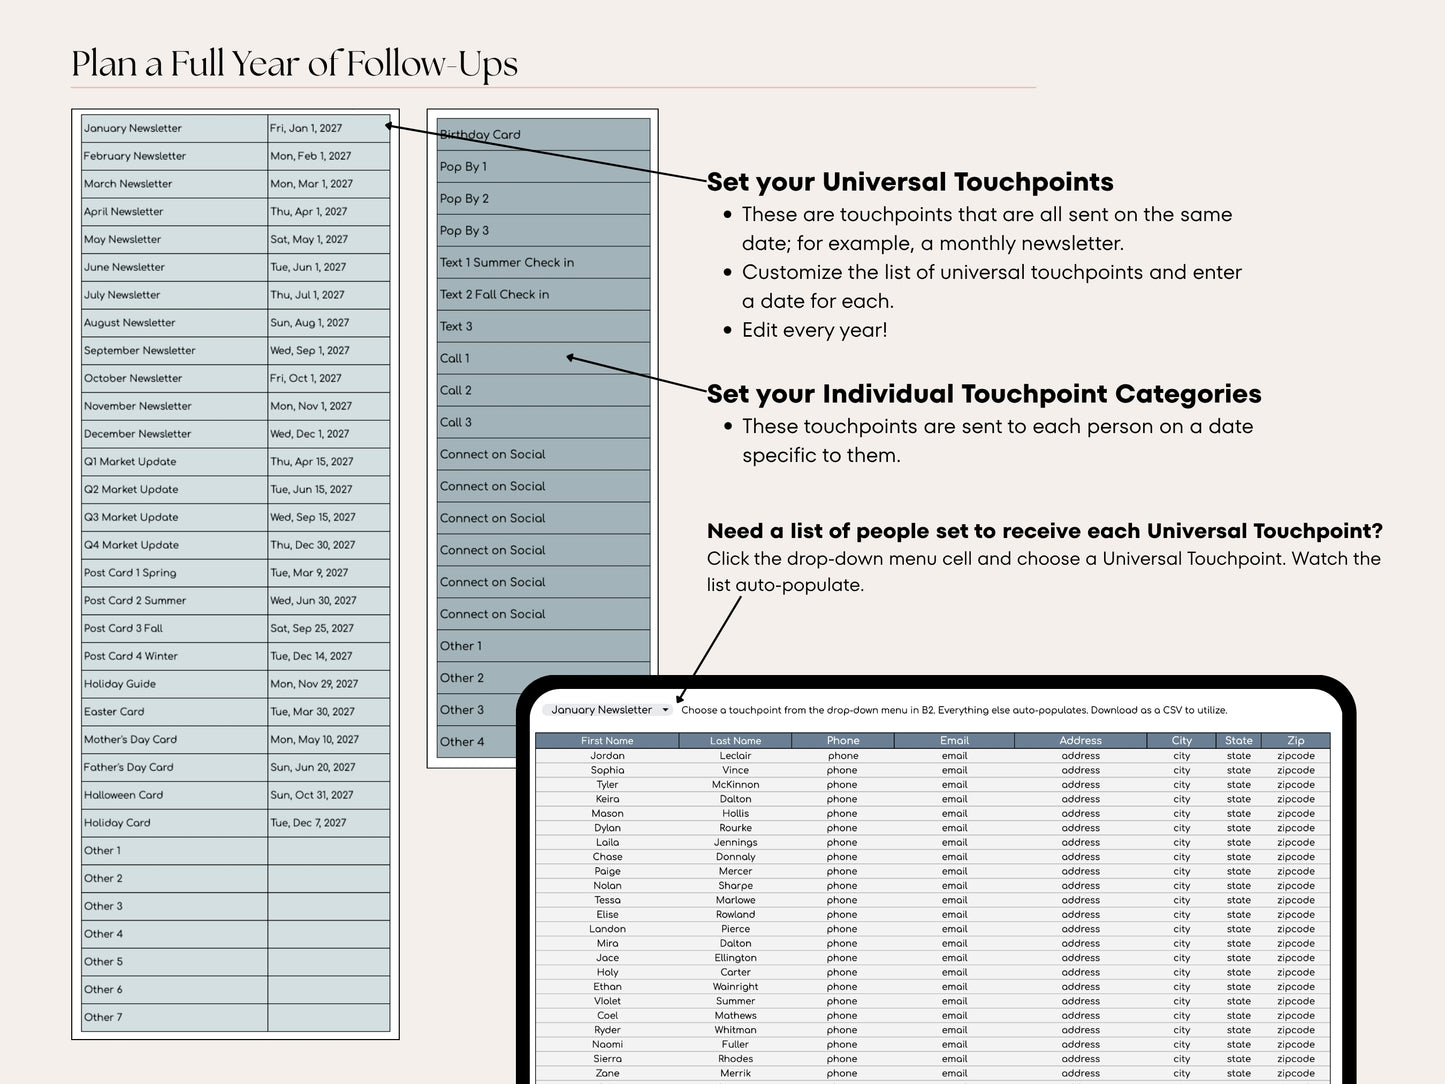
Task: Select the June Newsletter cell
Action: point(174,267)
